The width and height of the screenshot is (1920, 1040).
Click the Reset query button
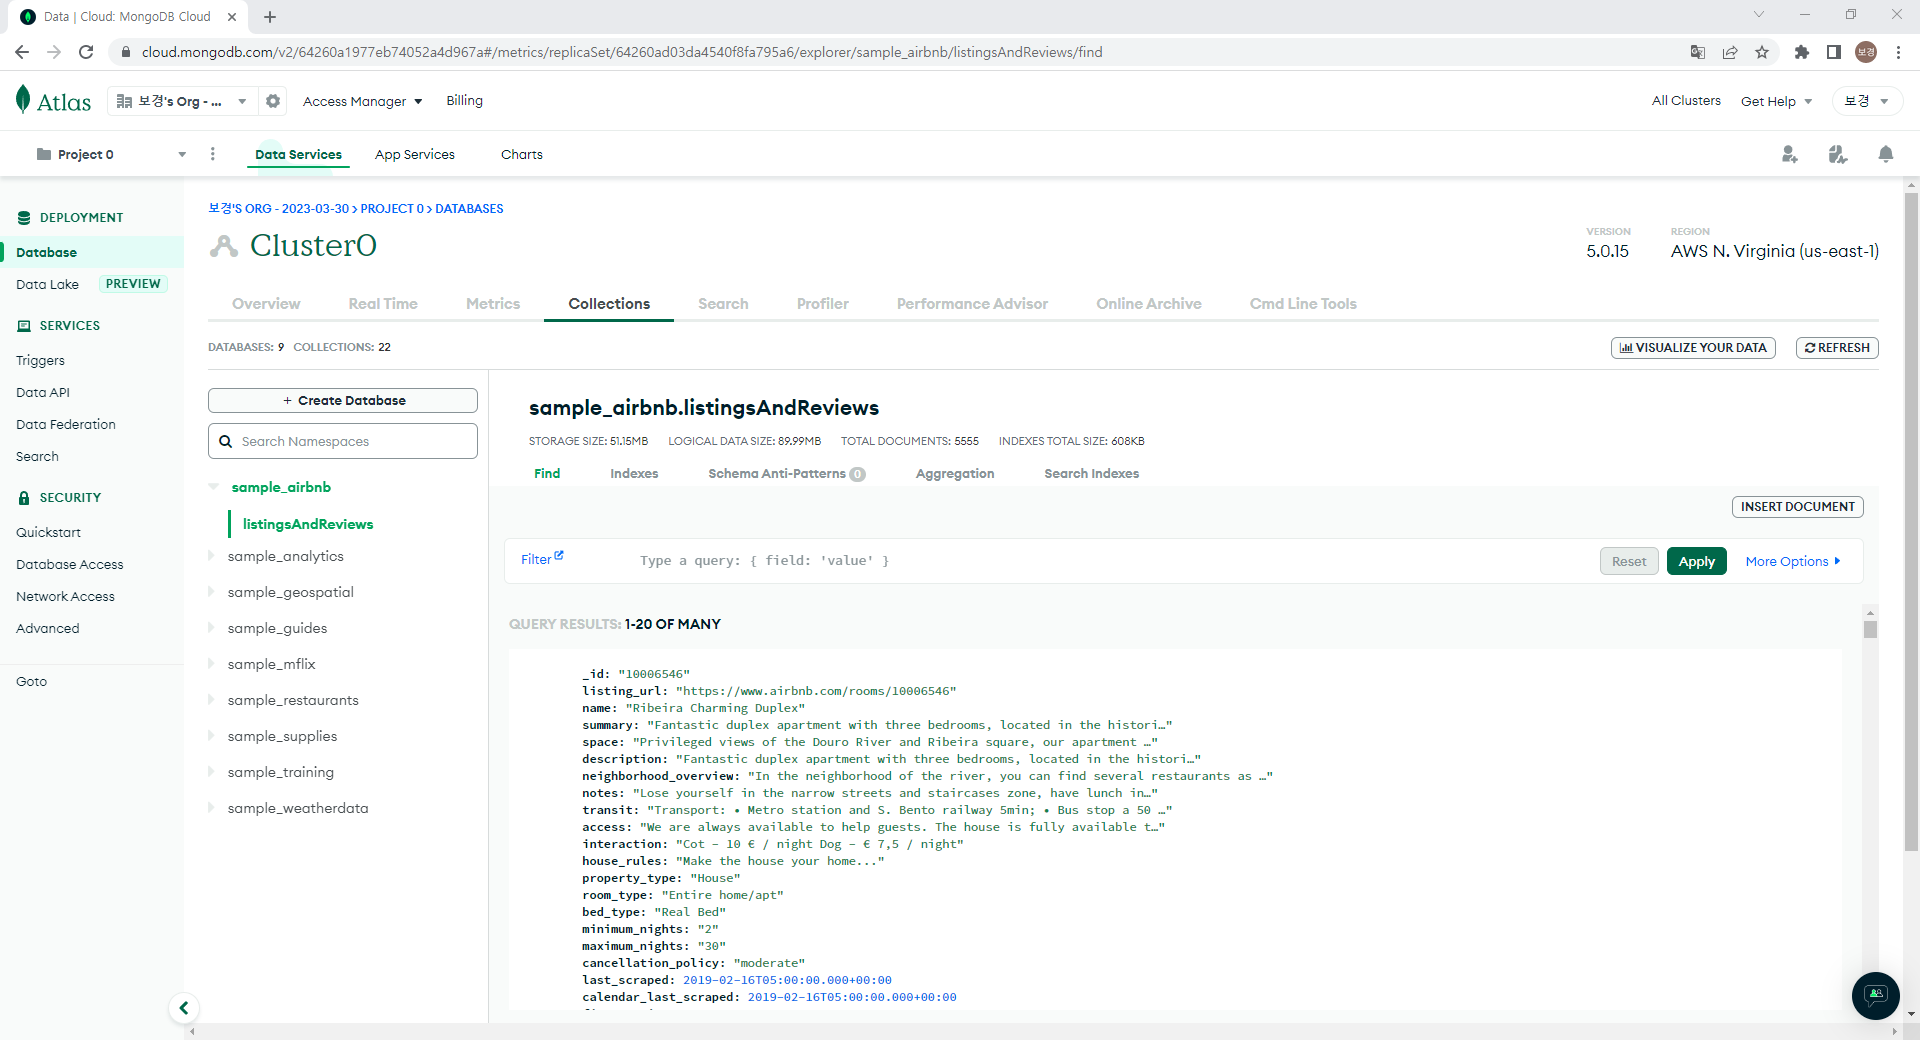pos(1629,562)
